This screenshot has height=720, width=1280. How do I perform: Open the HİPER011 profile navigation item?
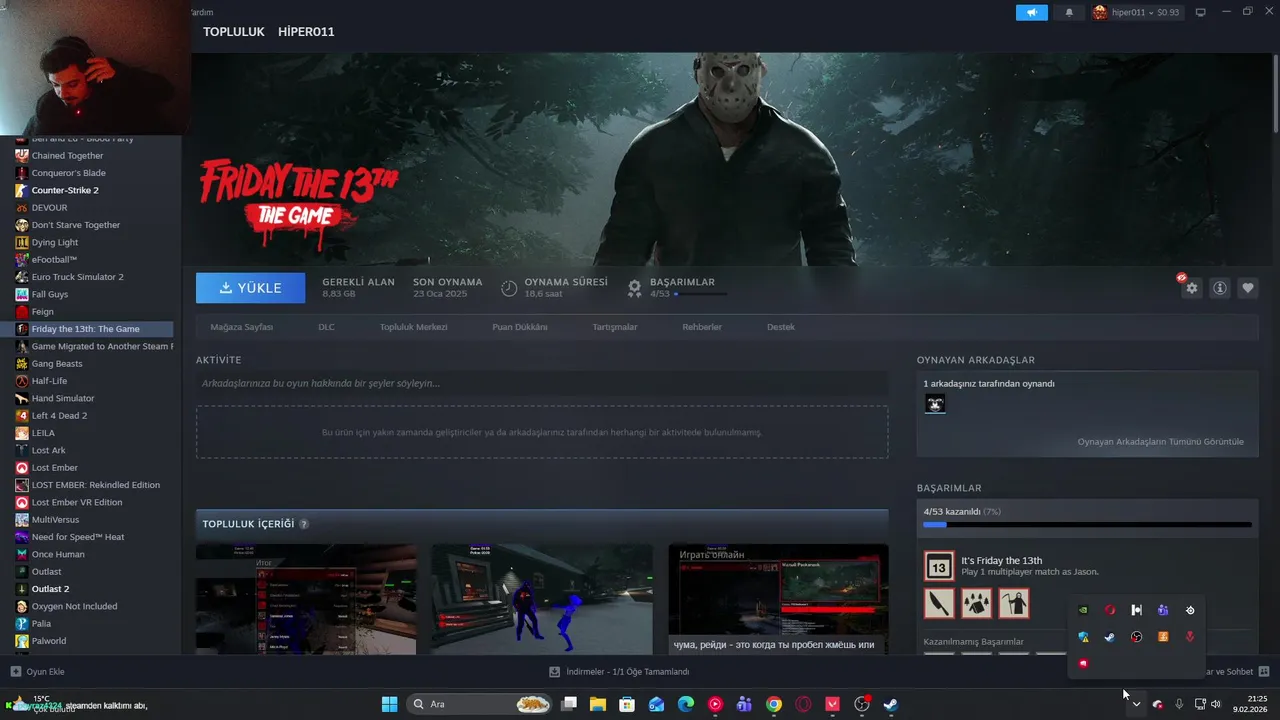point(306,32)
